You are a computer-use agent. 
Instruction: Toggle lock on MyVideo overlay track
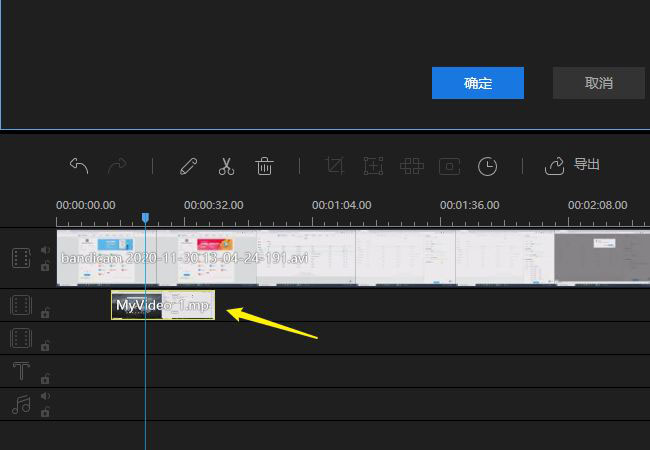pos(45,312)
